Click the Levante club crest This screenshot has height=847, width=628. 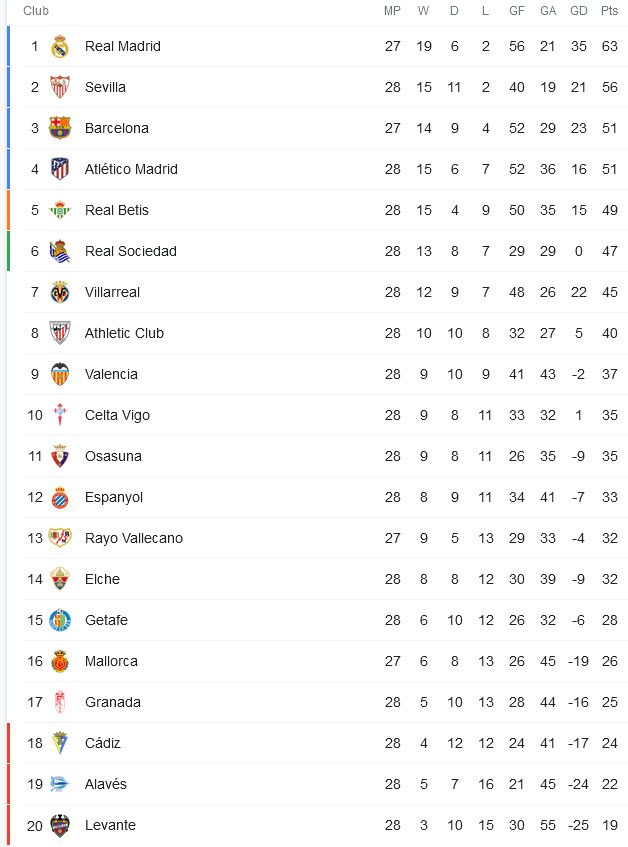coord(60,825)
